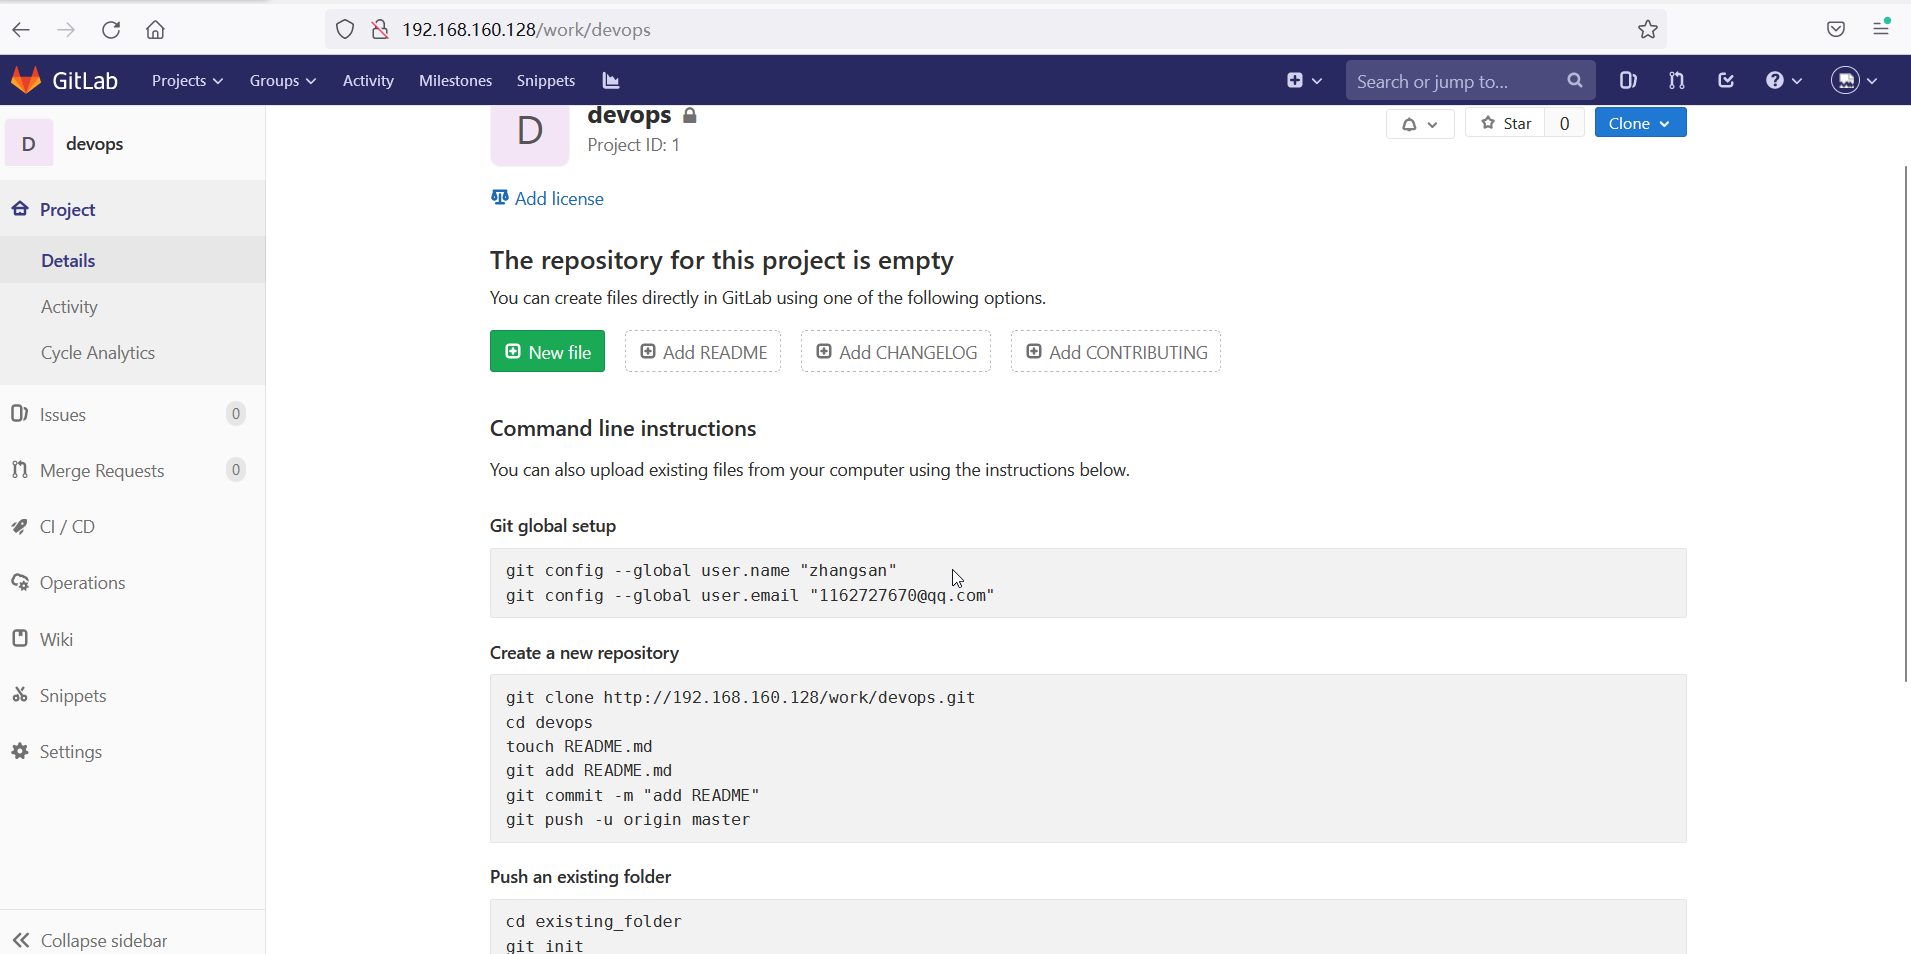The height and width of the screenshot is (954, 1911).
Task: Go to Milestones in top navigation
Action: [455, 80]
